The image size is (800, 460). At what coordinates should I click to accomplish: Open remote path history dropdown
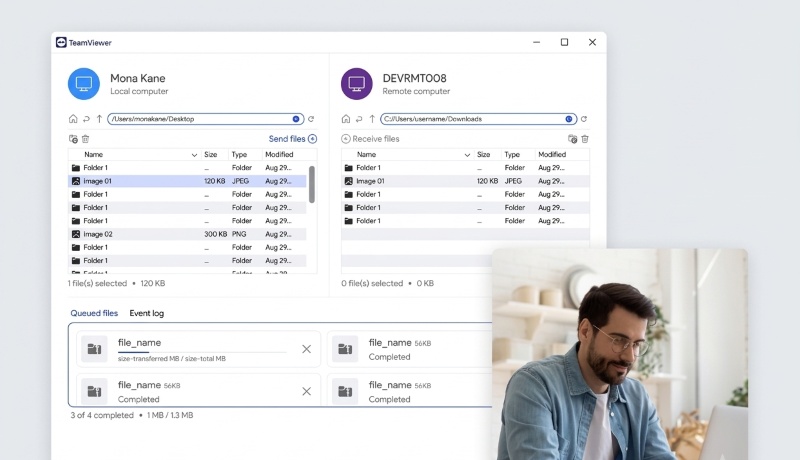coord(569,119)
